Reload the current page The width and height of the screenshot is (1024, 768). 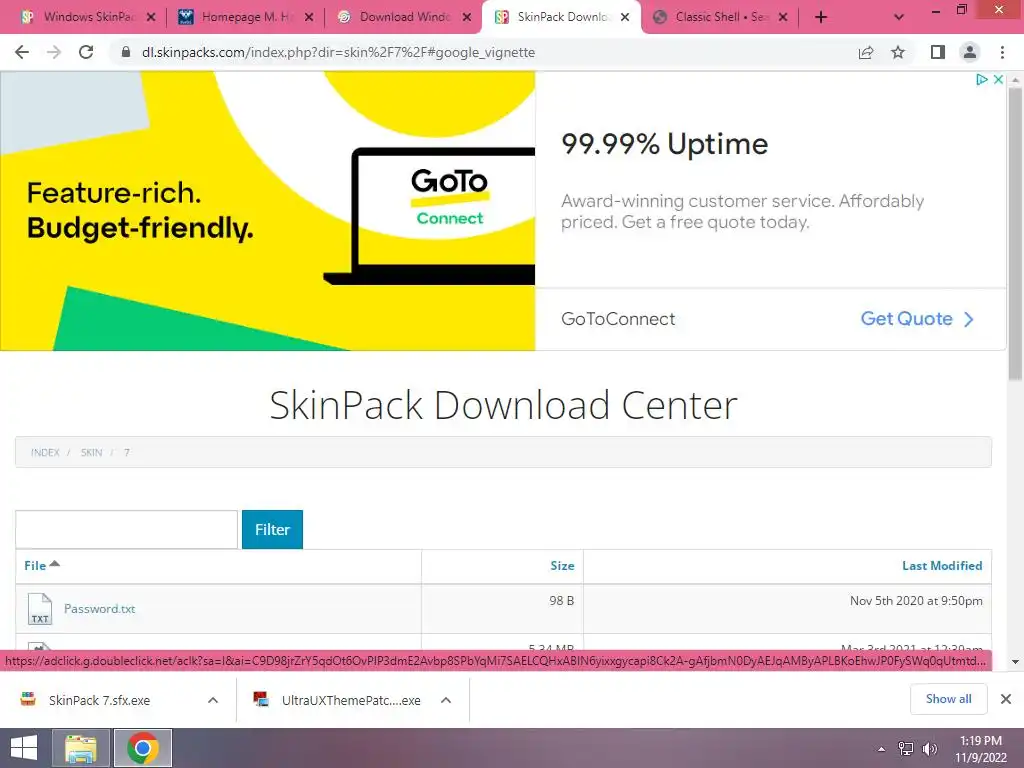86,52
